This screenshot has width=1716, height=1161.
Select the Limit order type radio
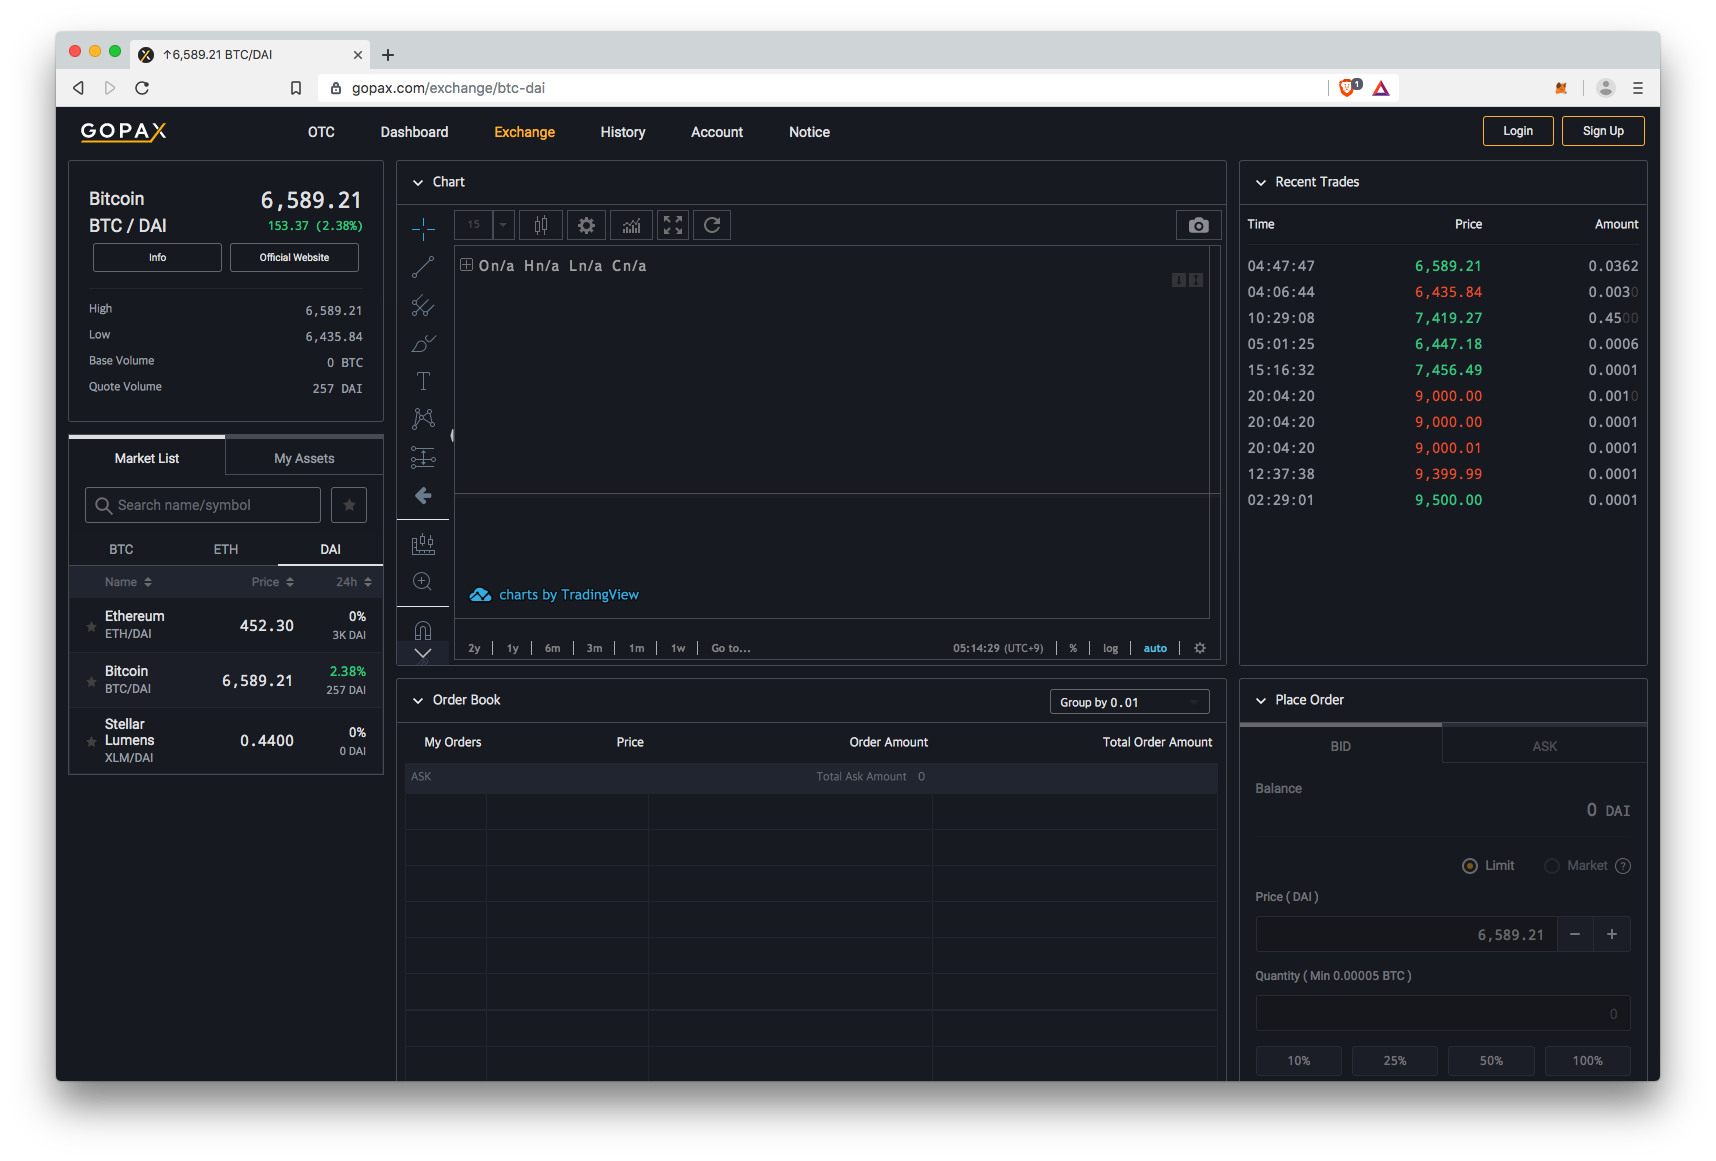1470,866
